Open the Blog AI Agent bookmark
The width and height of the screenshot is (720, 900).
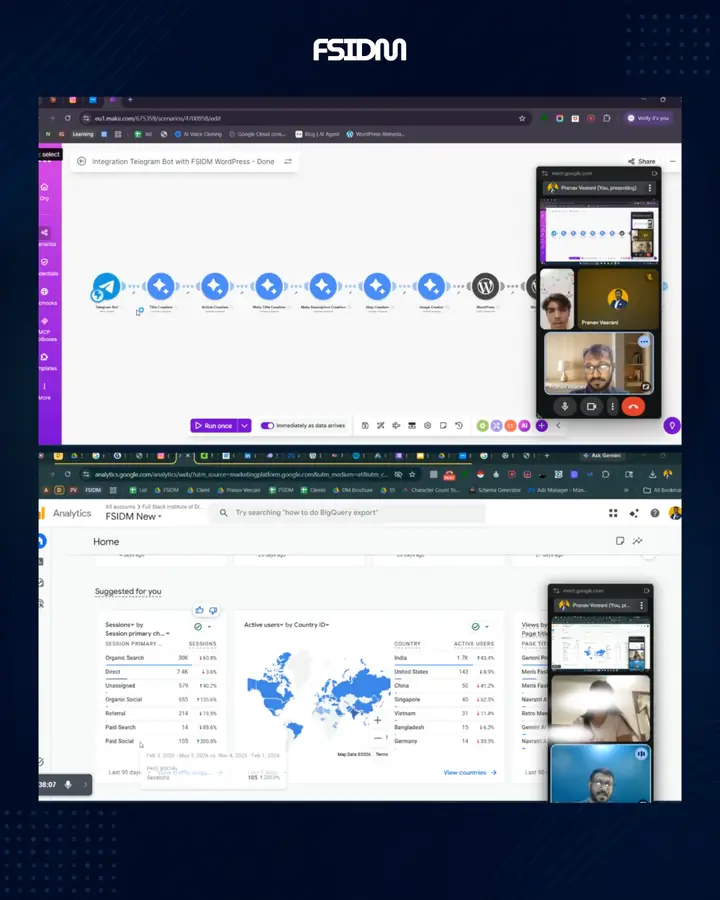[318, 134]
